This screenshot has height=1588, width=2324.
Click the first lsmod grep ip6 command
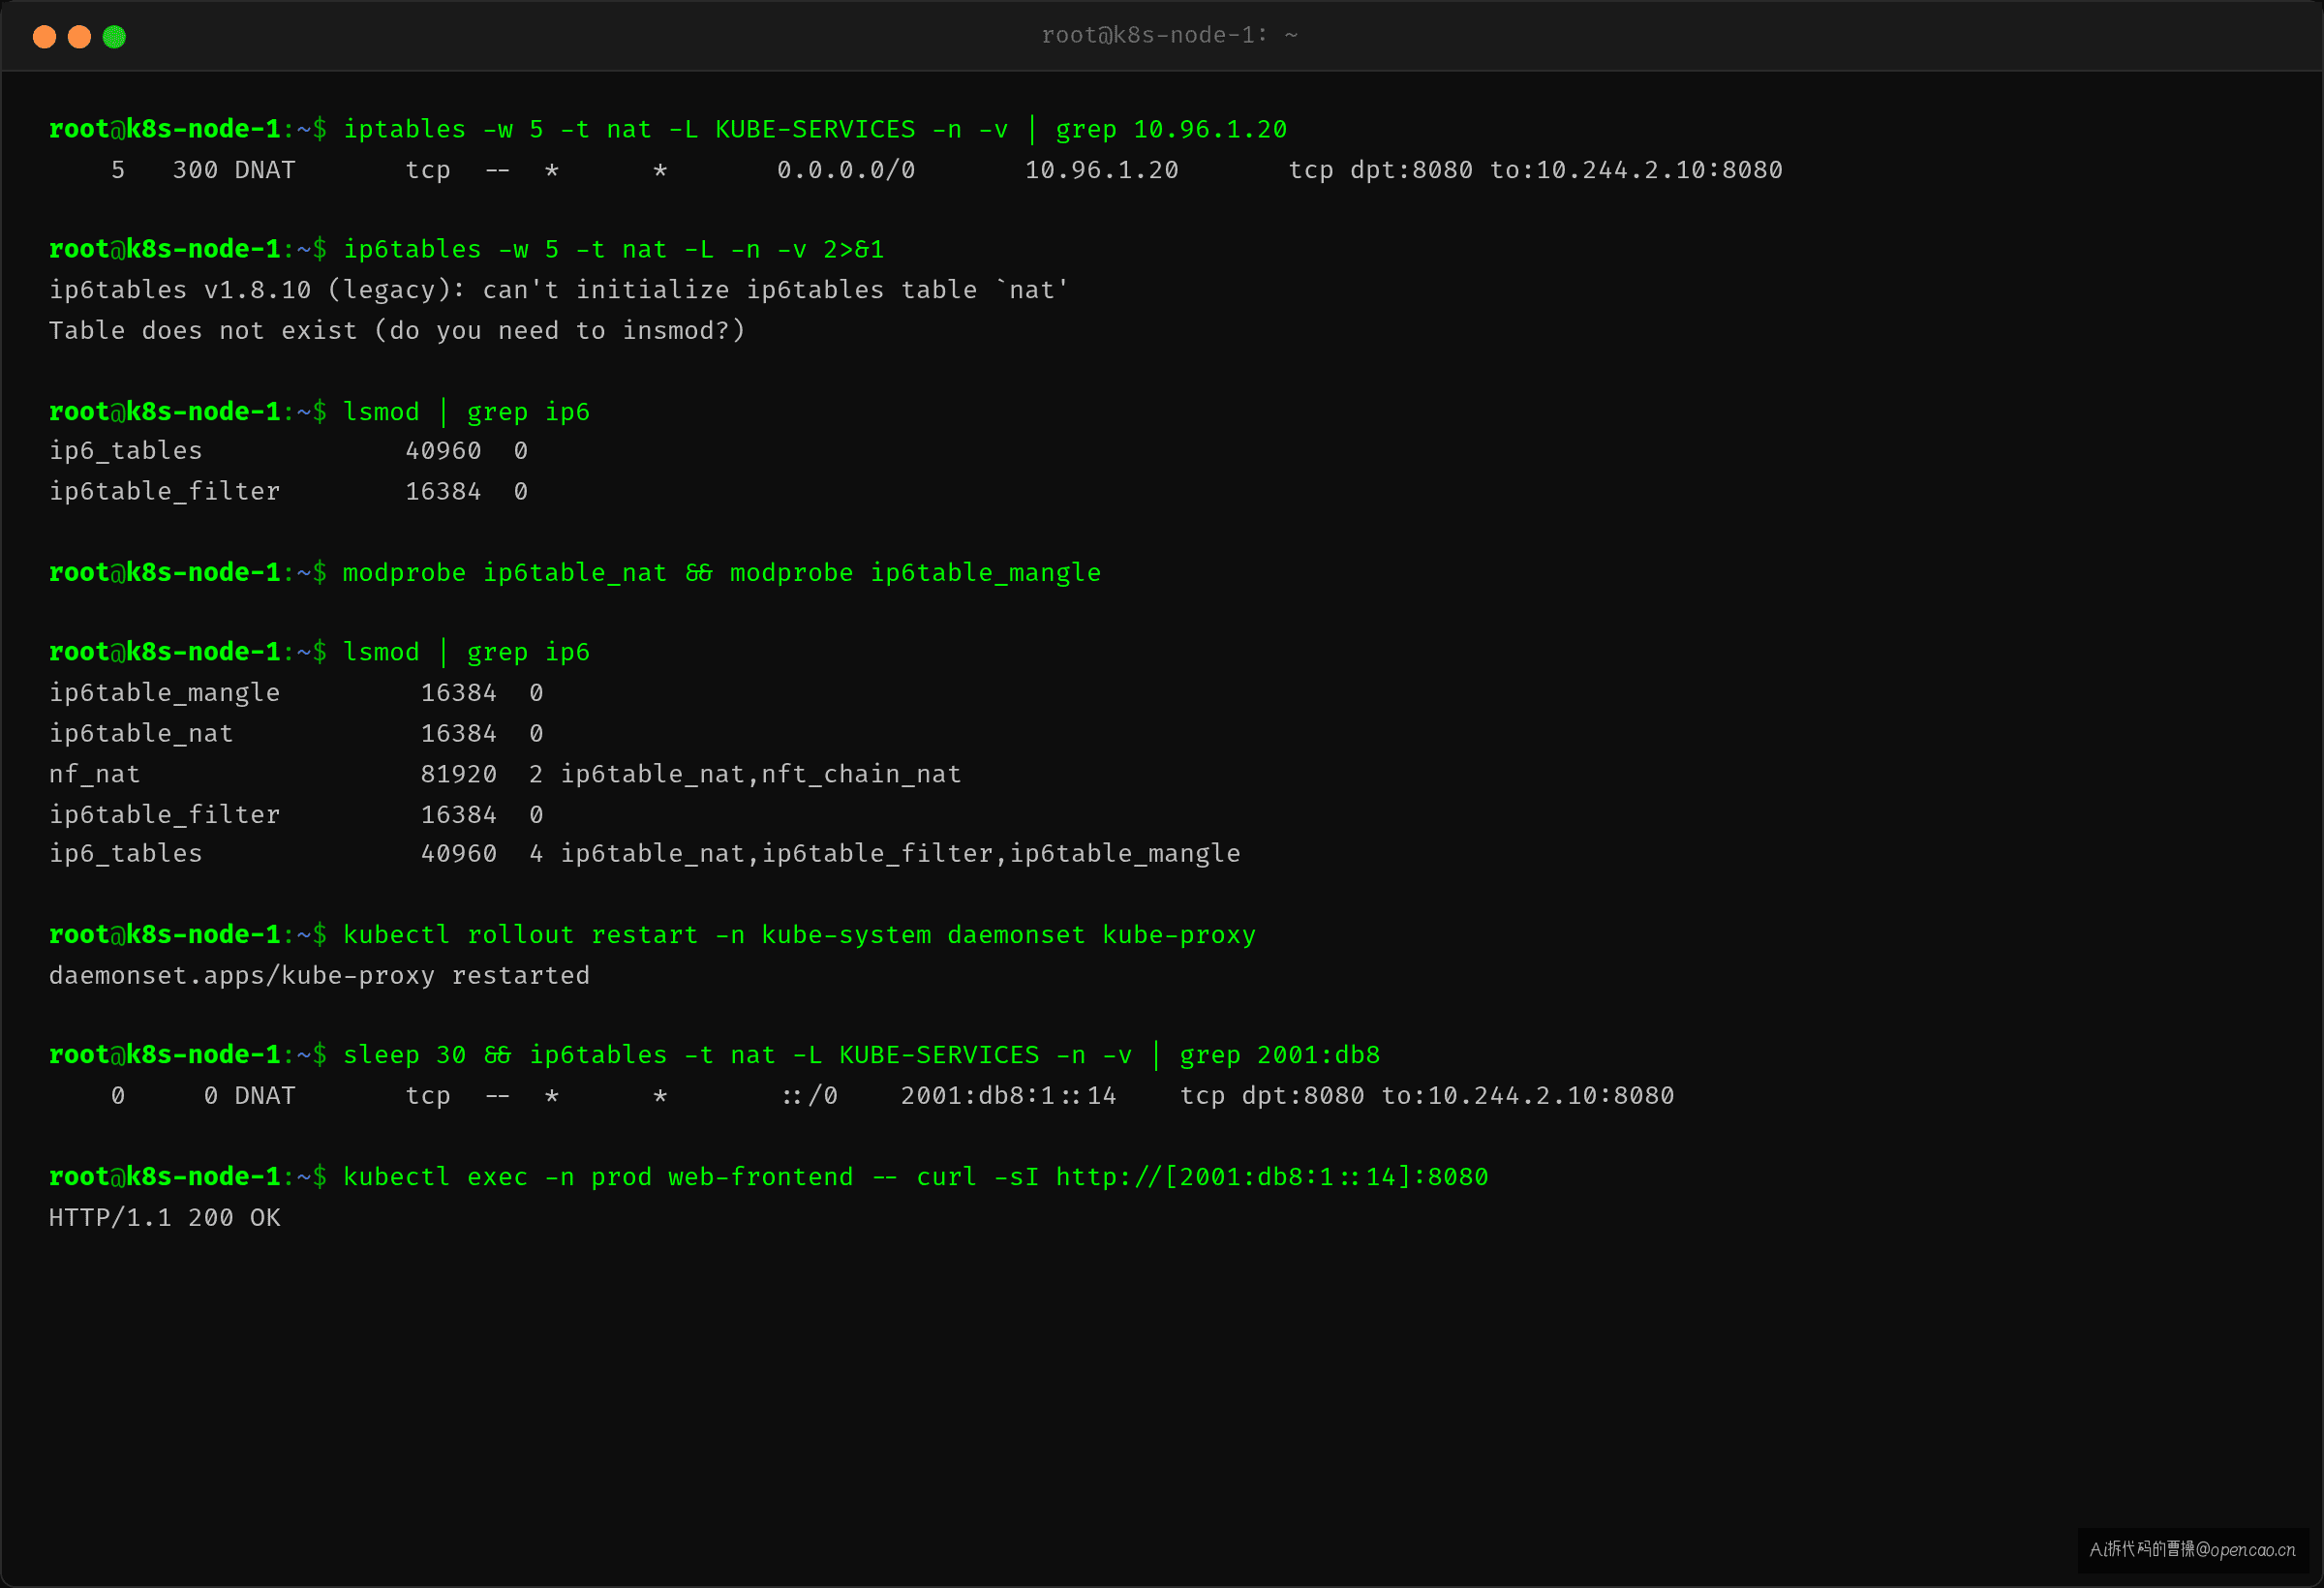466,411
